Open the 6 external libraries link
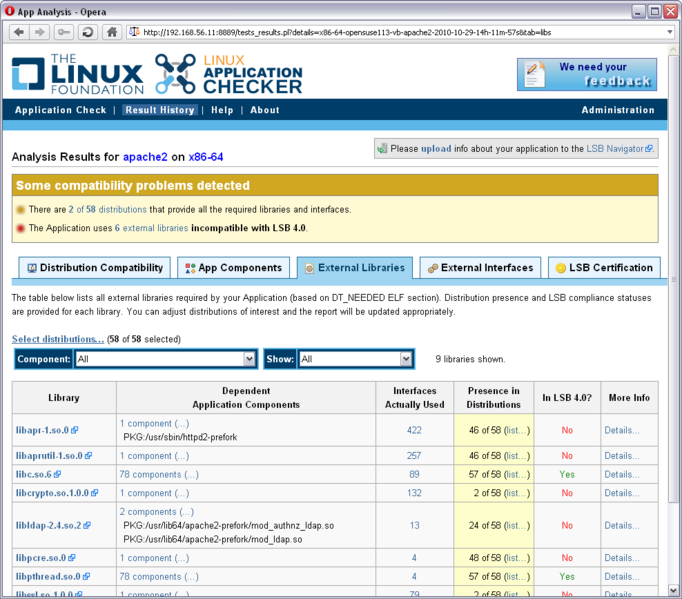The image size is (682, 599). [x=151, y=228]
